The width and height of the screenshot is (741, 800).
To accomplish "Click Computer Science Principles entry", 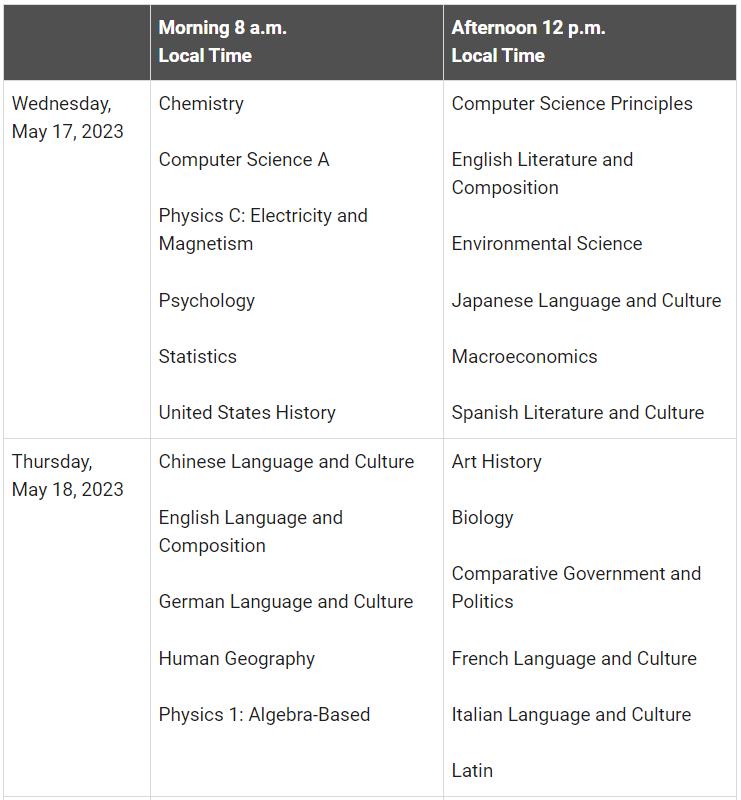I will [x=571, y=104].
